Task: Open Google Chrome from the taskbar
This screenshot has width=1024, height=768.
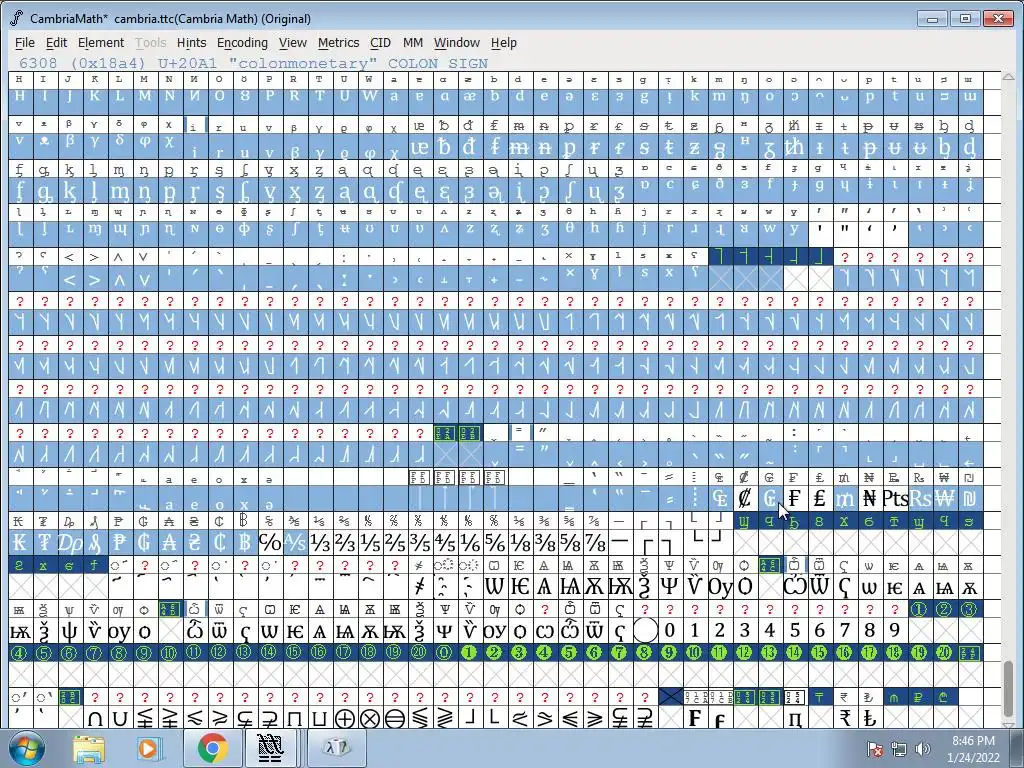Action: [x=212, y=748]
